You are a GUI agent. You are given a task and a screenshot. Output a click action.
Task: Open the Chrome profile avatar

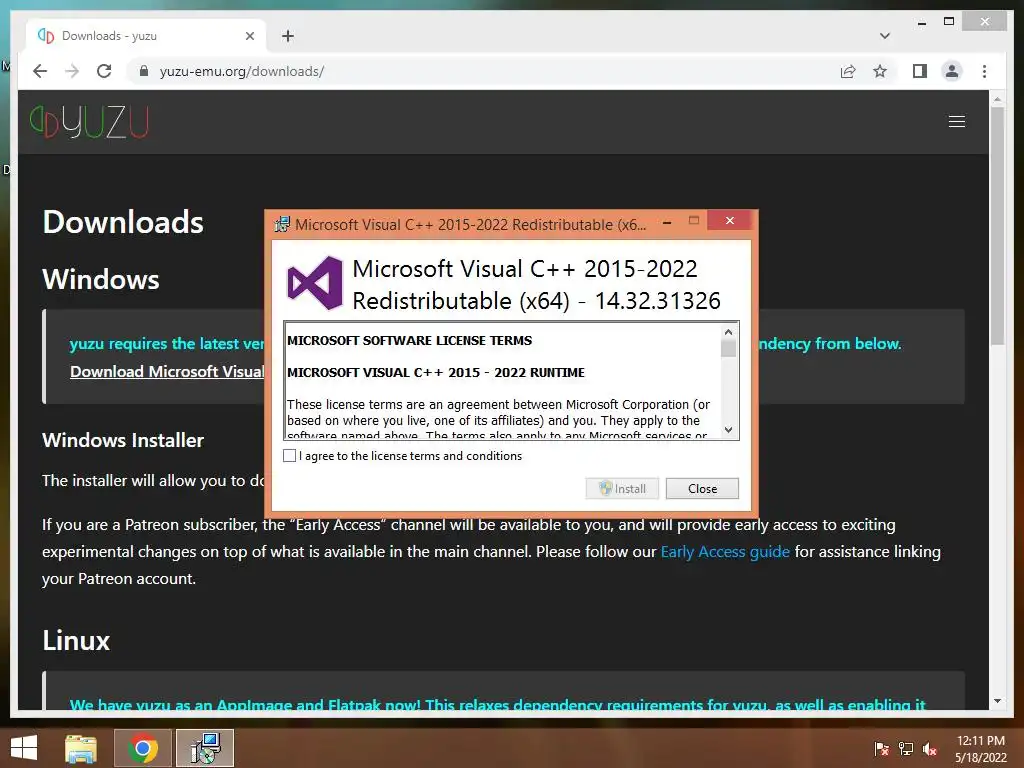click(x=952, y=71)
